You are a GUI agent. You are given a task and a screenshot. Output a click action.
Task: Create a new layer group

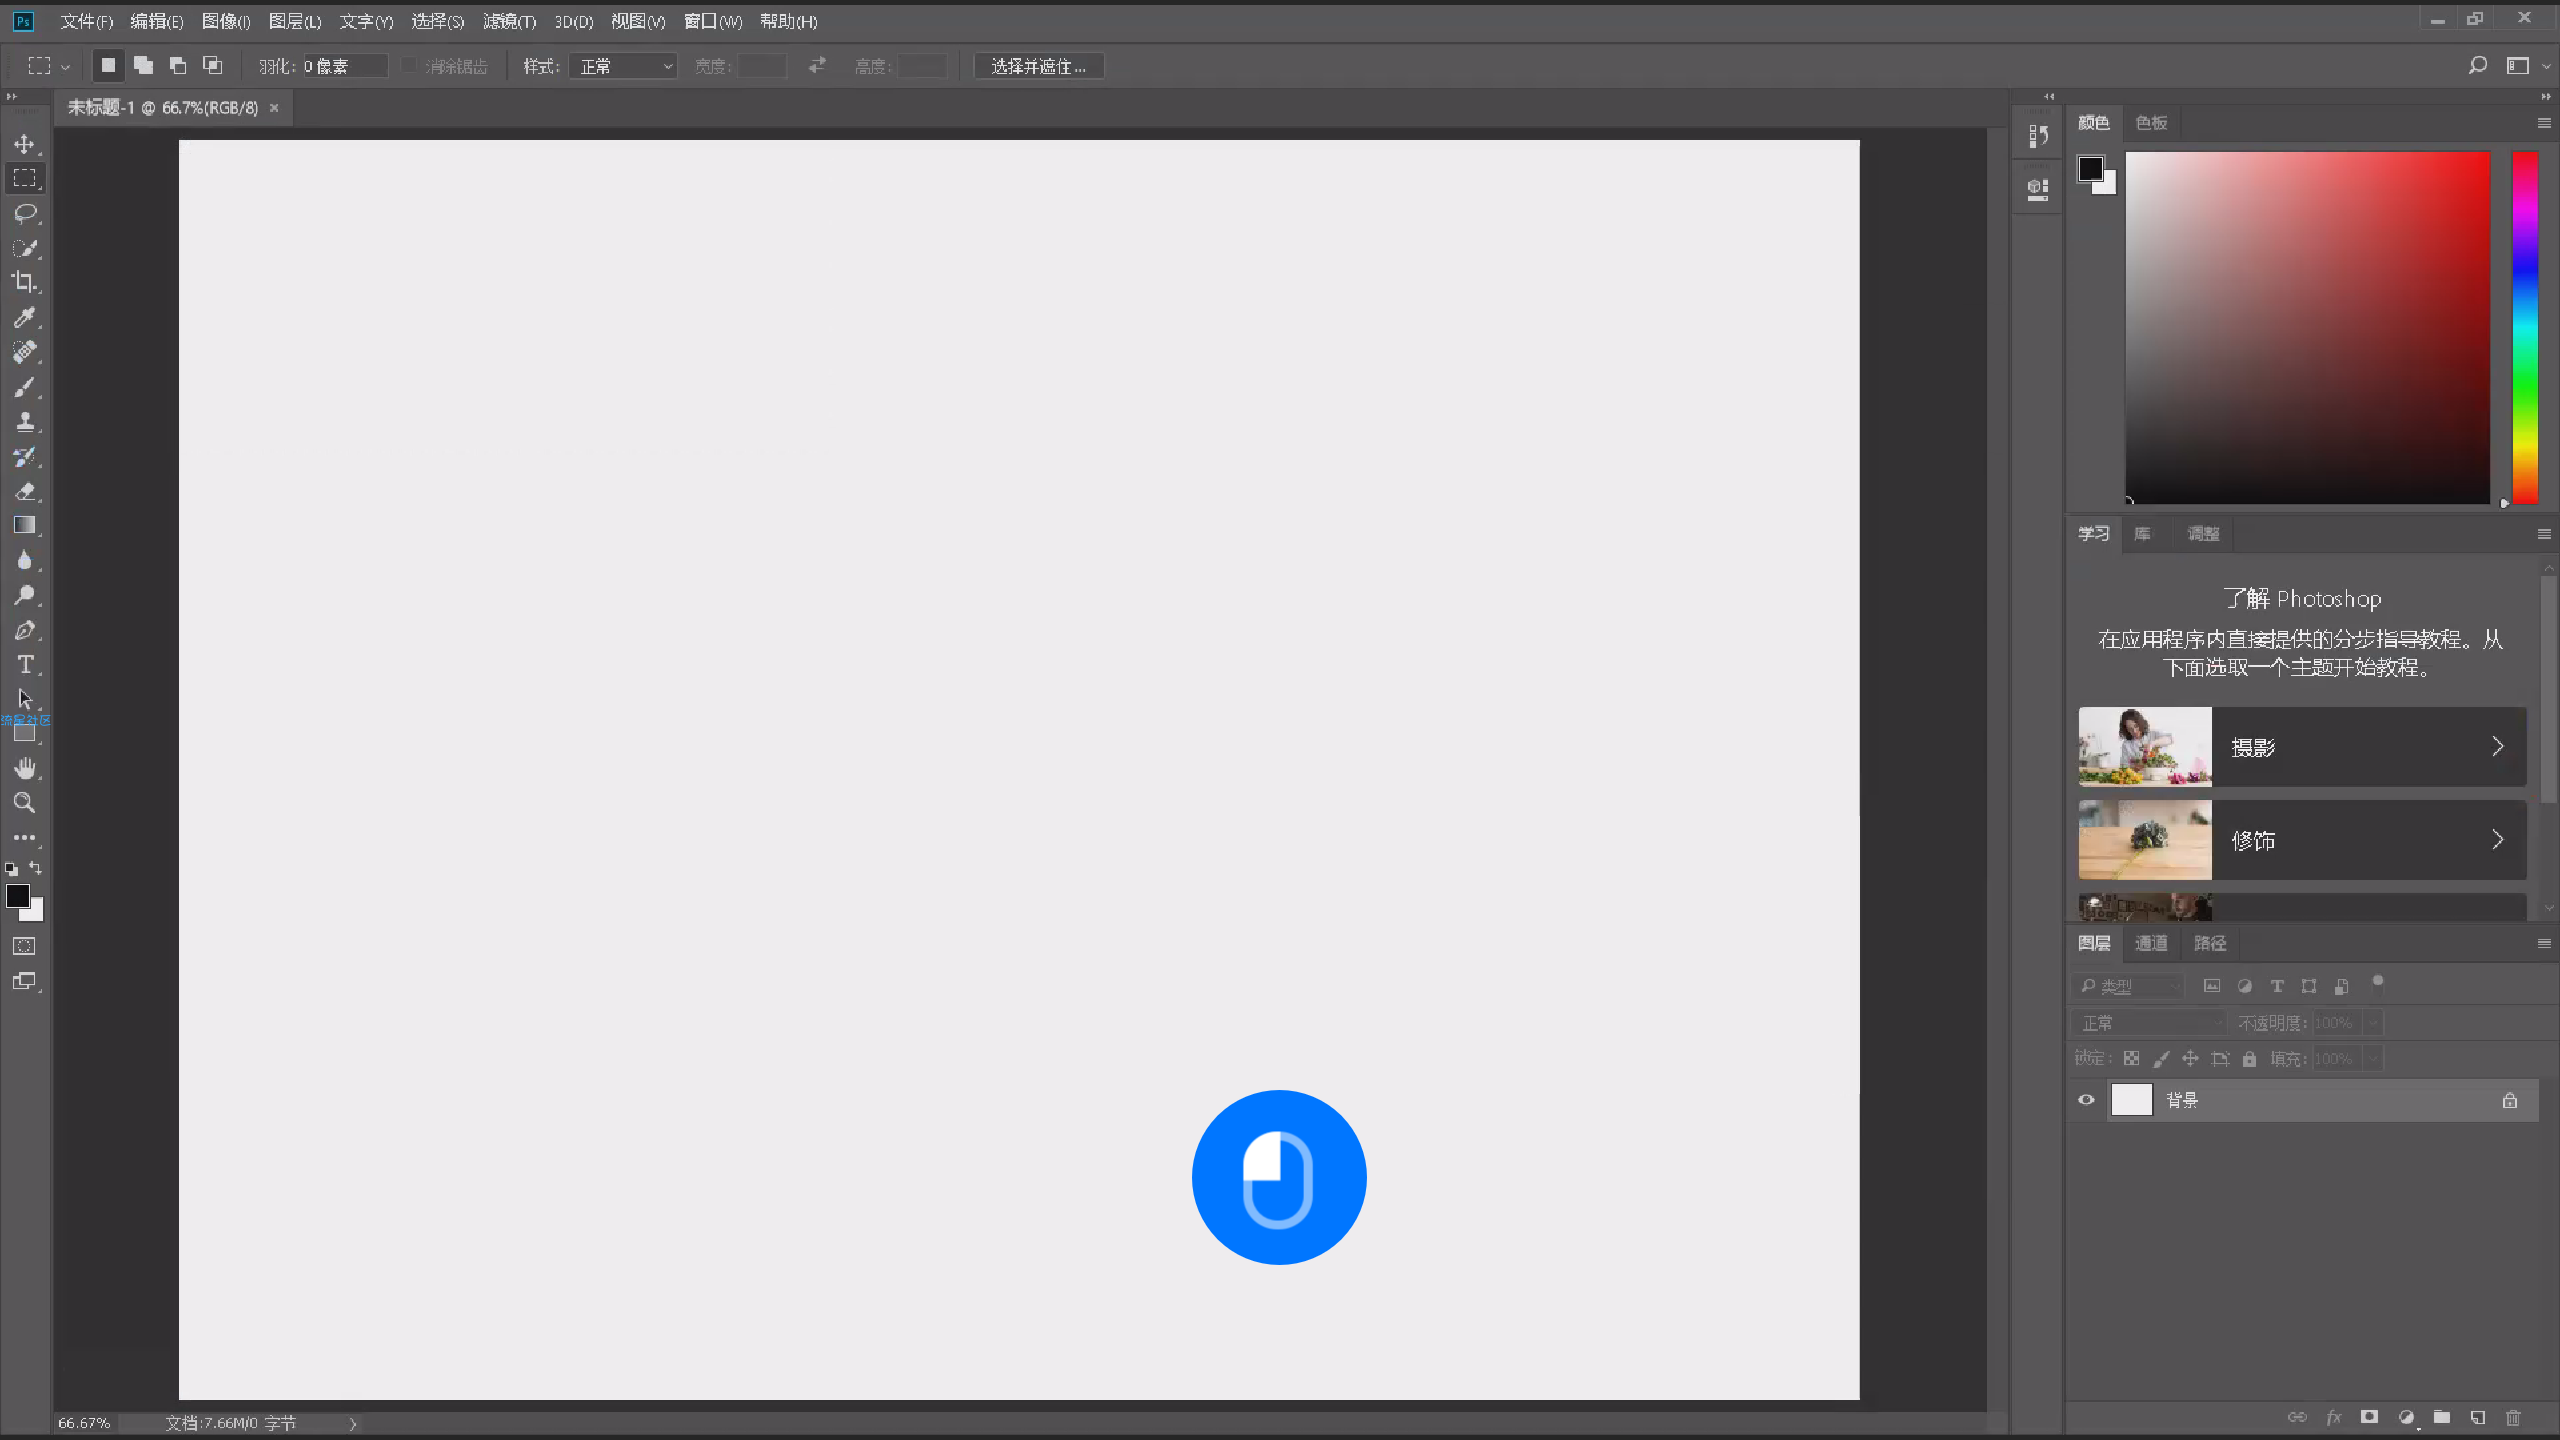pyautogui.click(x=2442, y=1417)
